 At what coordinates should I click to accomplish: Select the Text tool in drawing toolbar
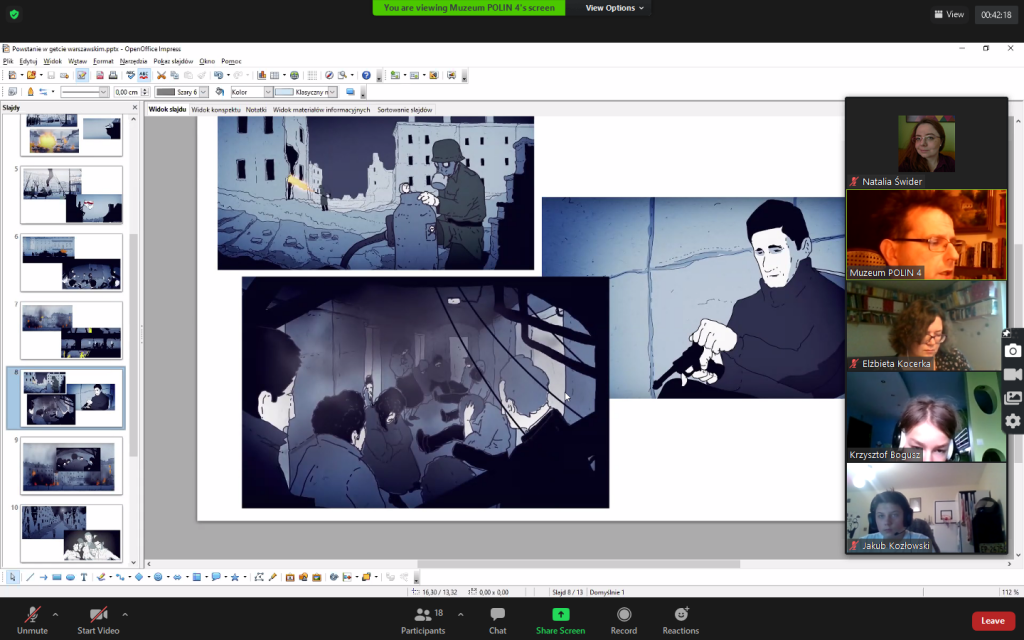click(x=84, y=577)
